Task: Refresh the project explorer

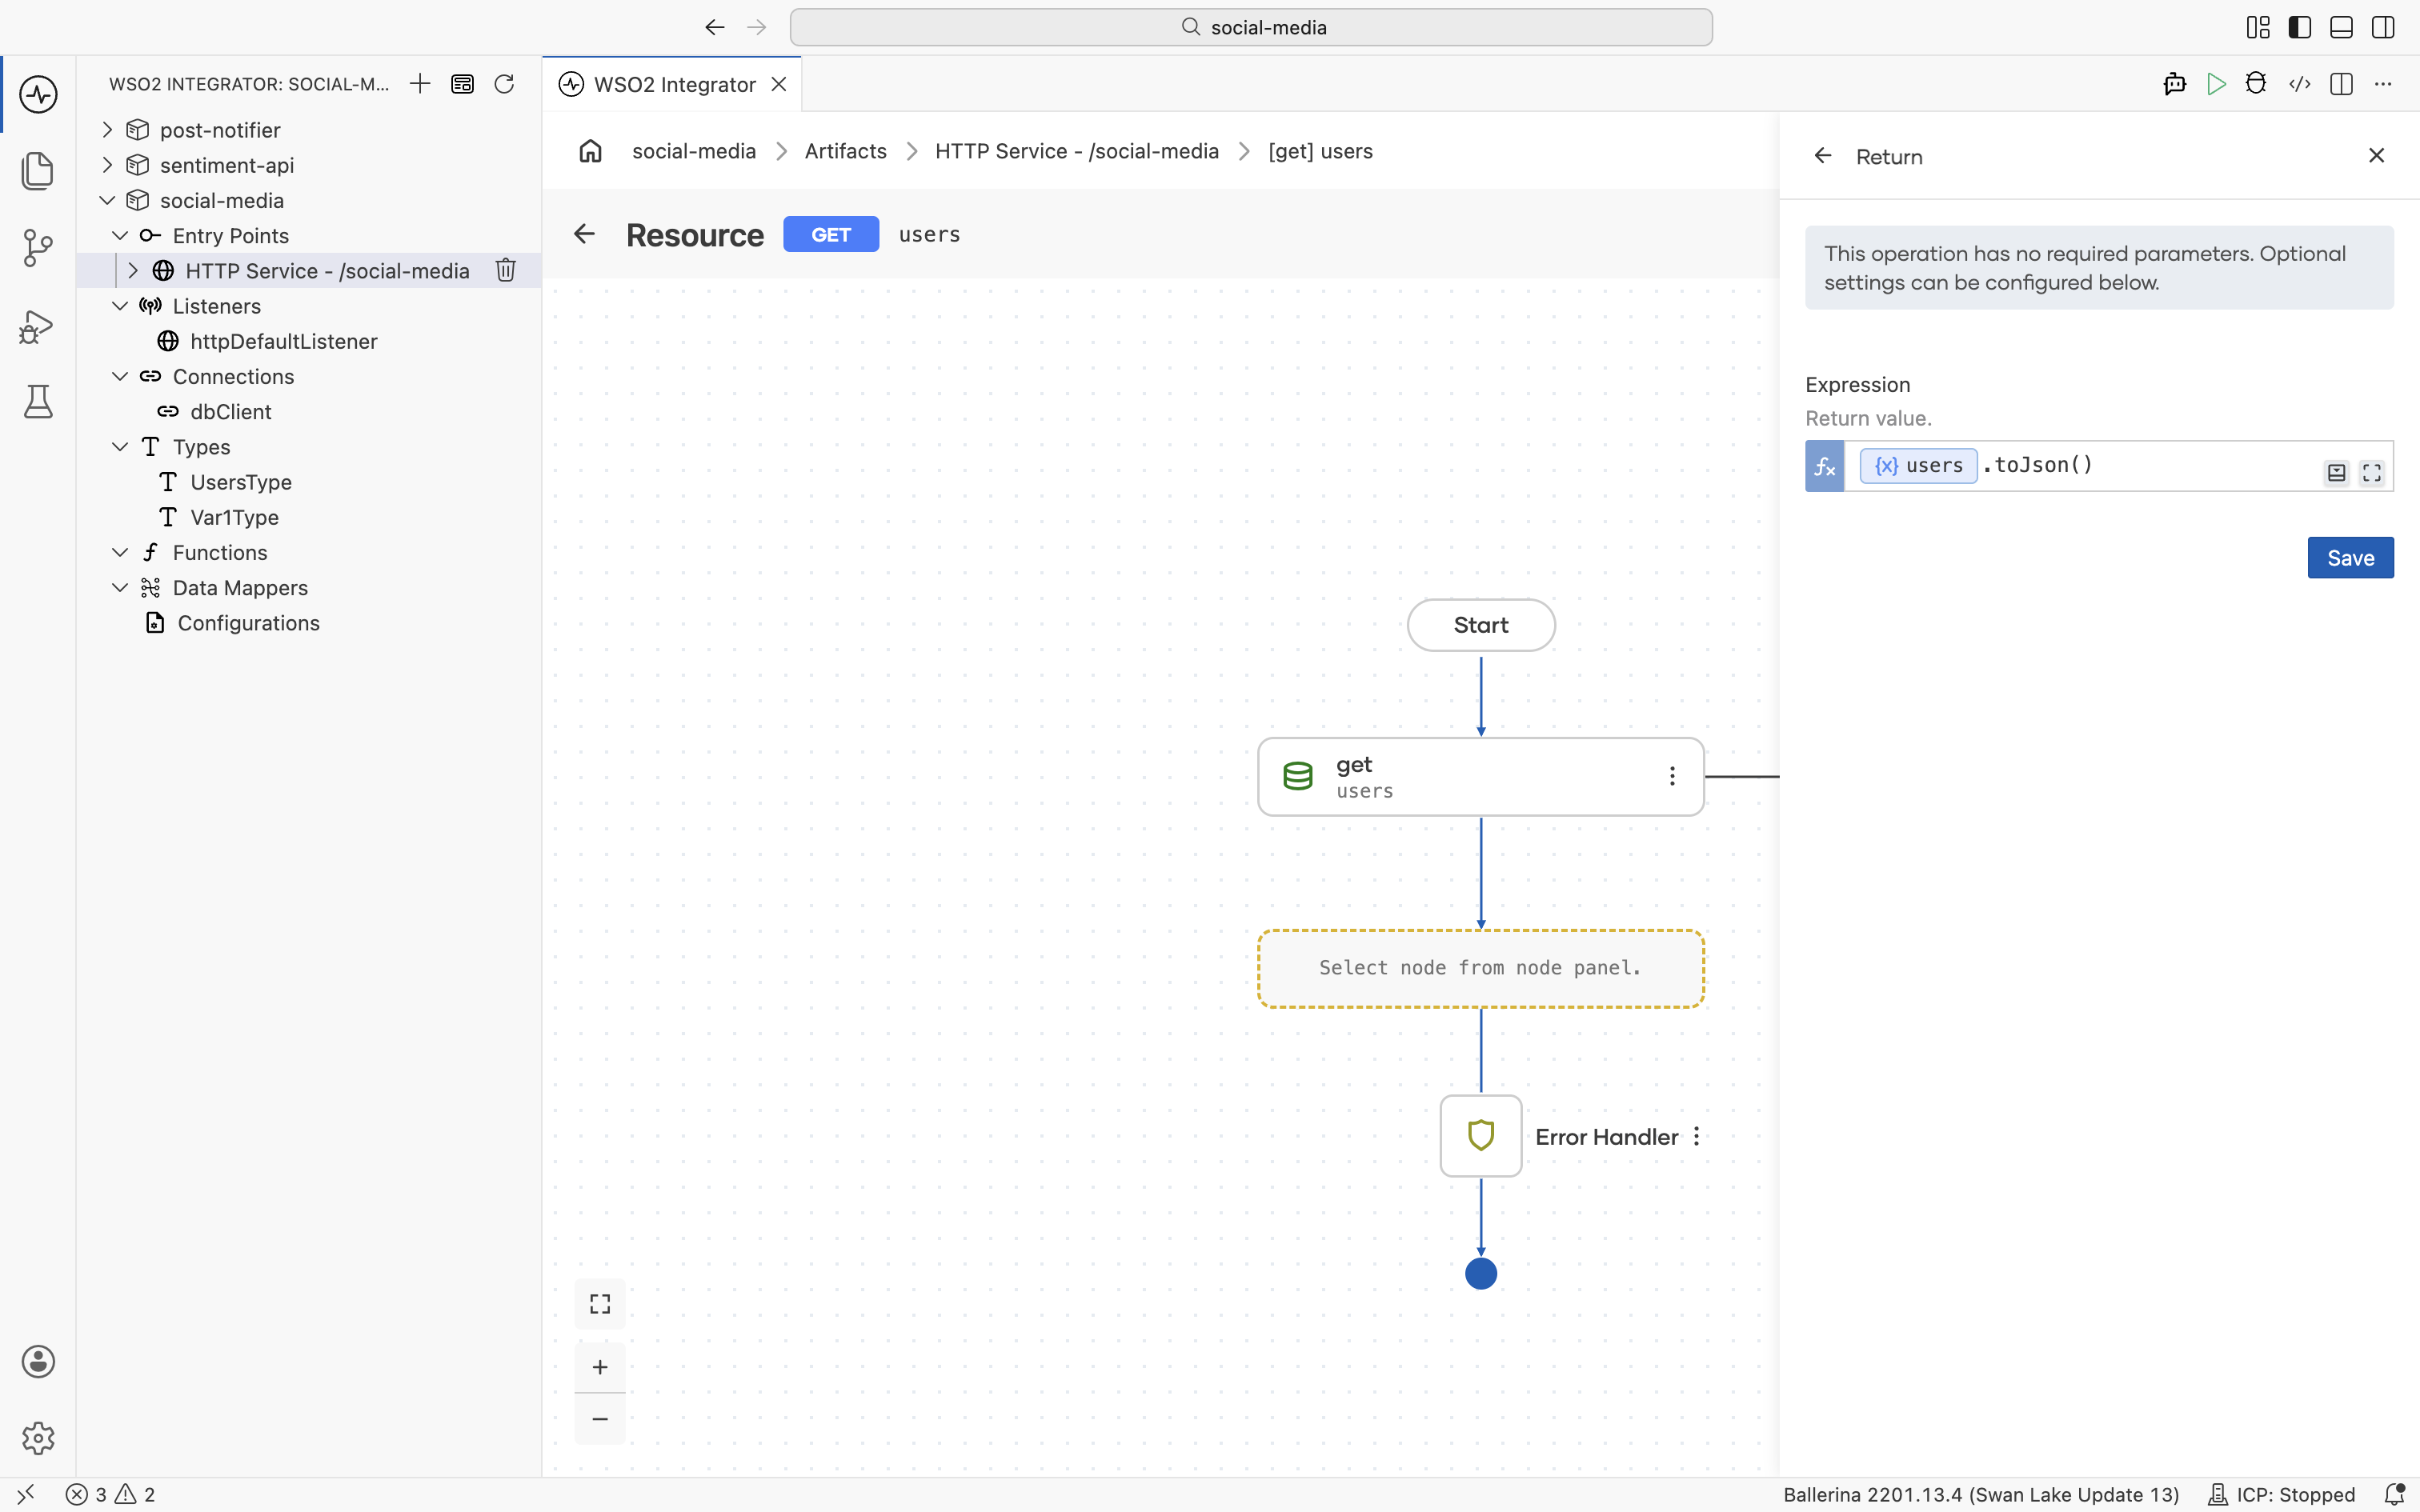Action: coord(504,84)
